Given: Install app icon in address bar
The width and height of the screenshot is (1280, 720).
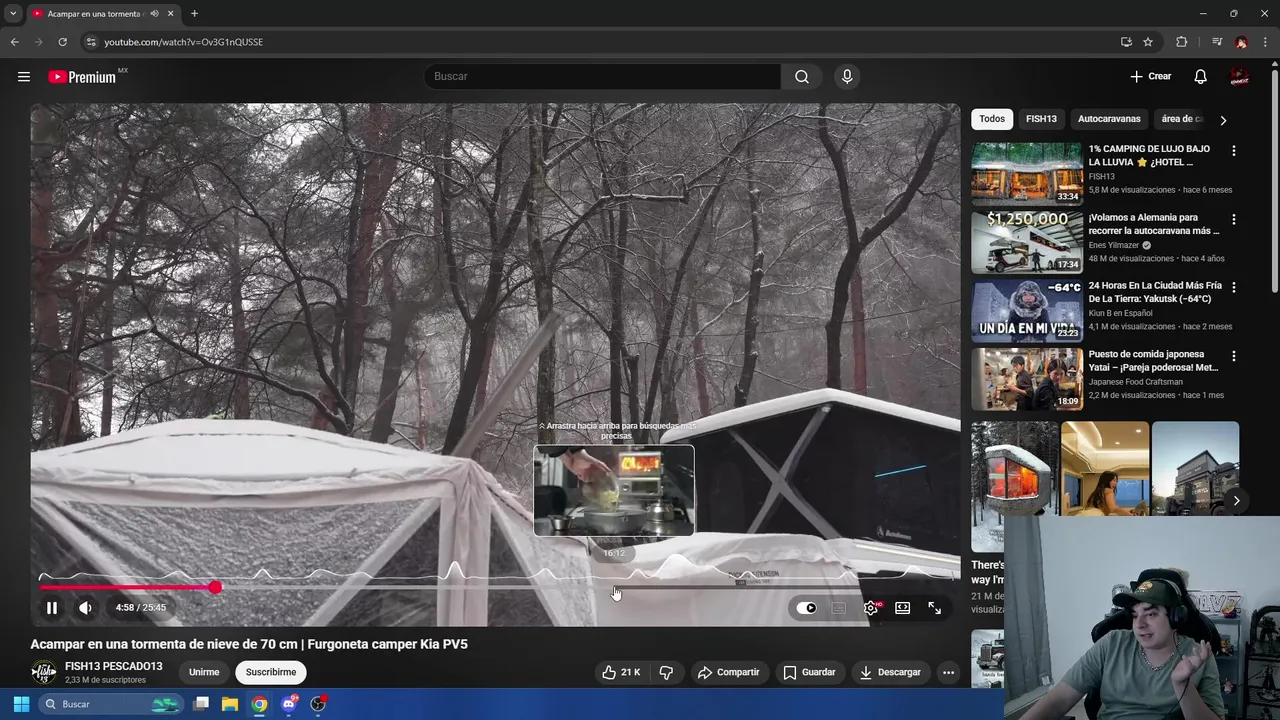Looking at the screenshot, I should pyautogui.click(x=1126, y=42).
